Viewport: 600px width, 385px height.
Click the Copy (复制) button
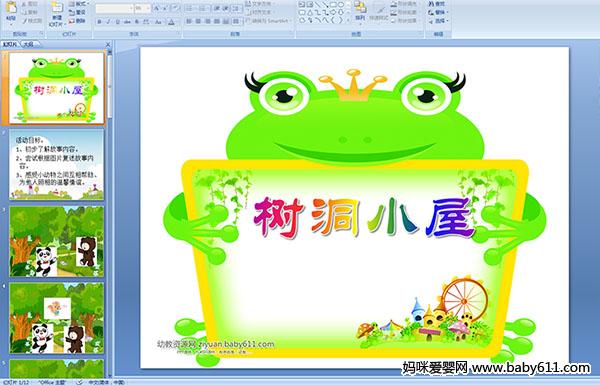coord(30,12)
